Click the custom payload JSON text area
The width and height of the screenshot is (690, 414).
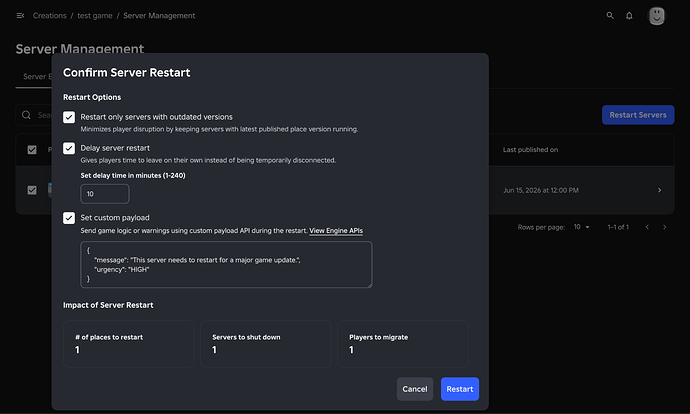coord(226,264)
